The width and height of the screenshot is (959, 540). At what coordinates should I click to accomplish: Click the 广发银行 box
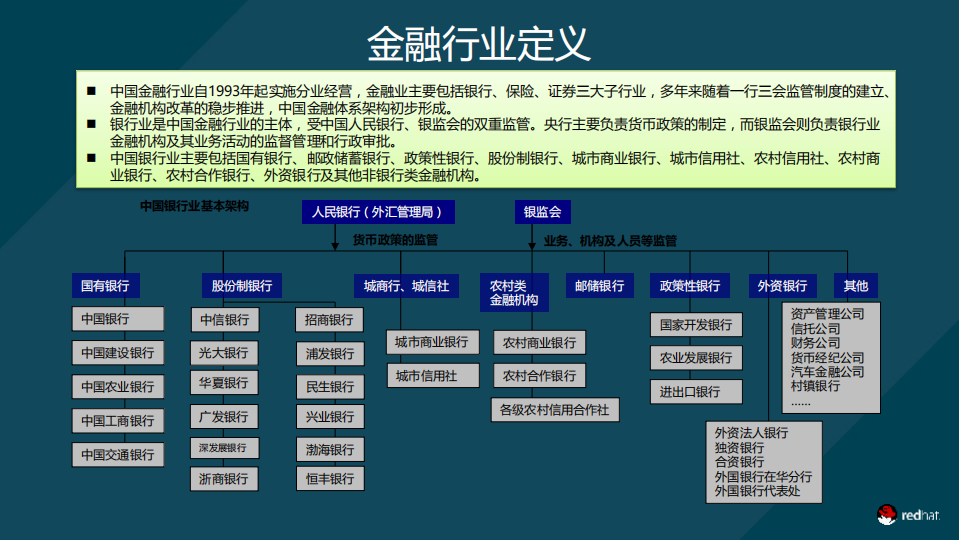point(224,416)
